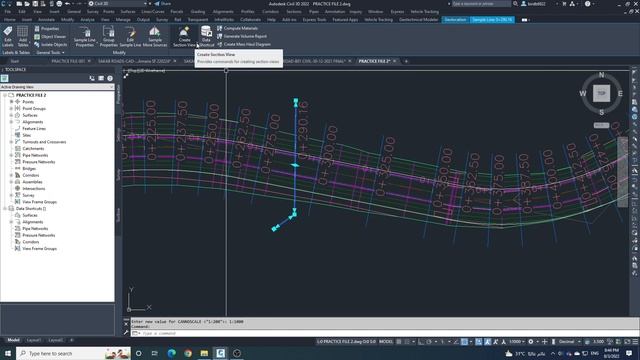Toggle object snap in status bar
The image size is (640, 360).
464,342
